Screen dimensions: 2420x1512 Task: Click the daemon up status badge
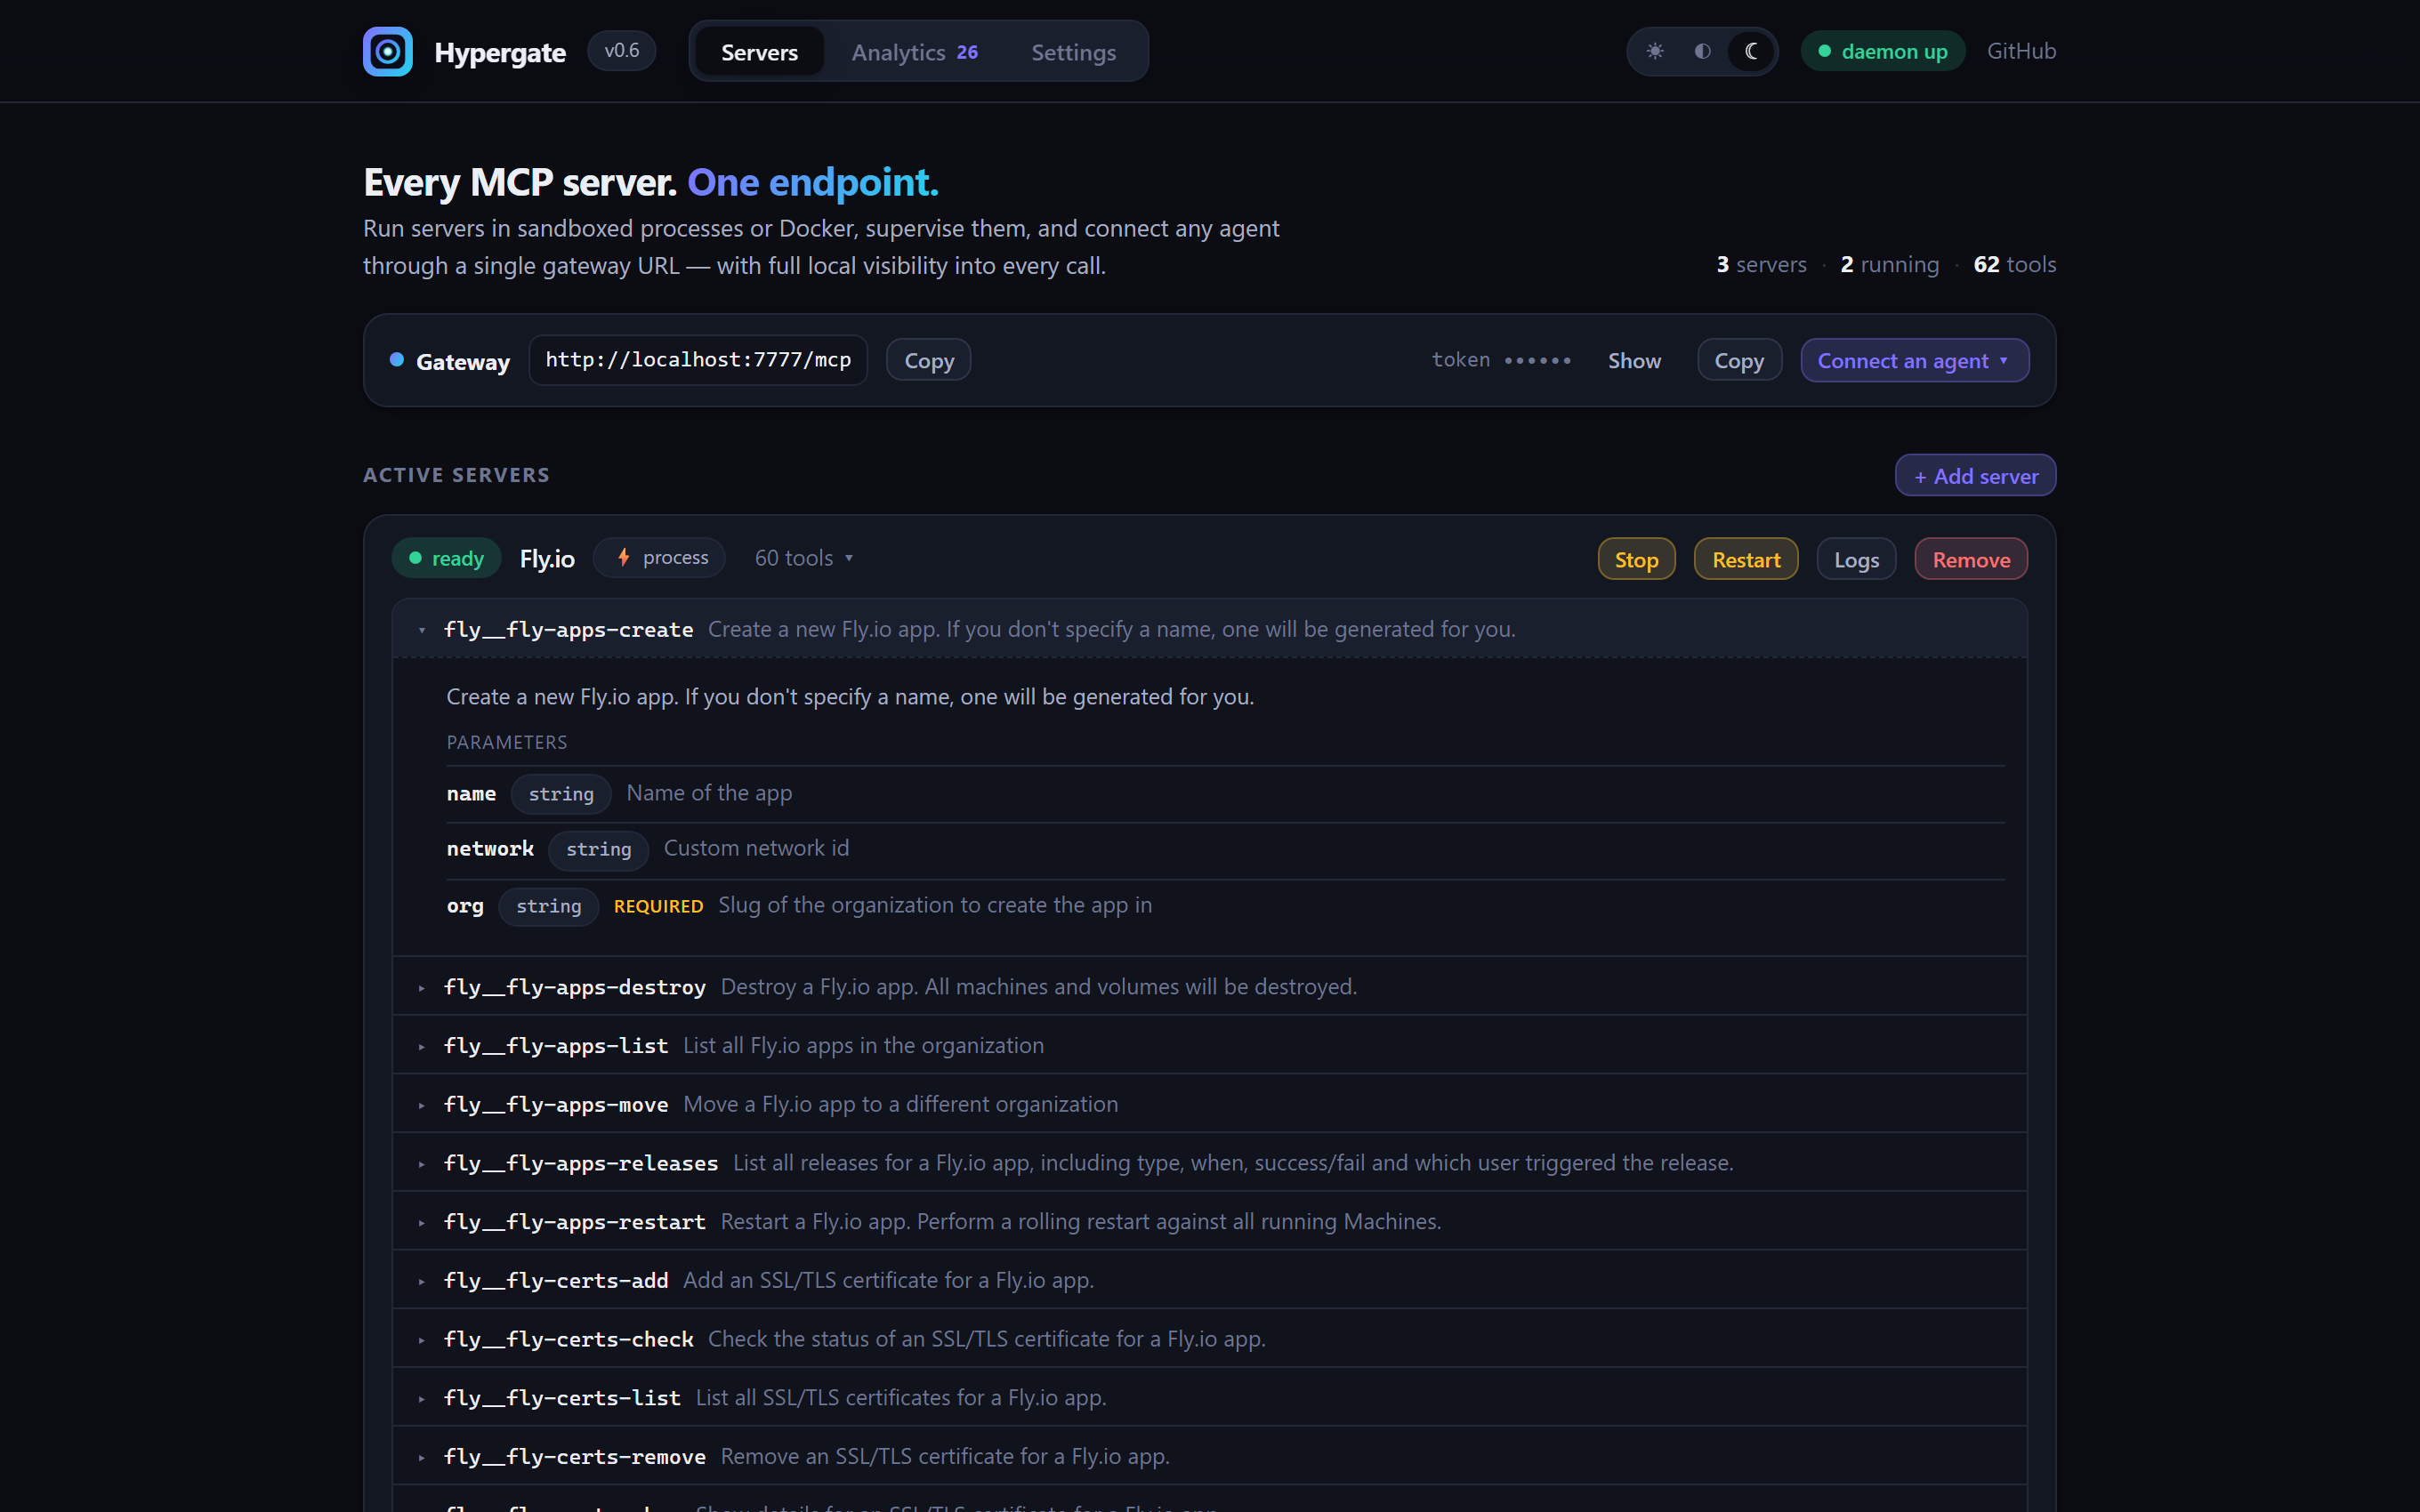click(1882, 51)
